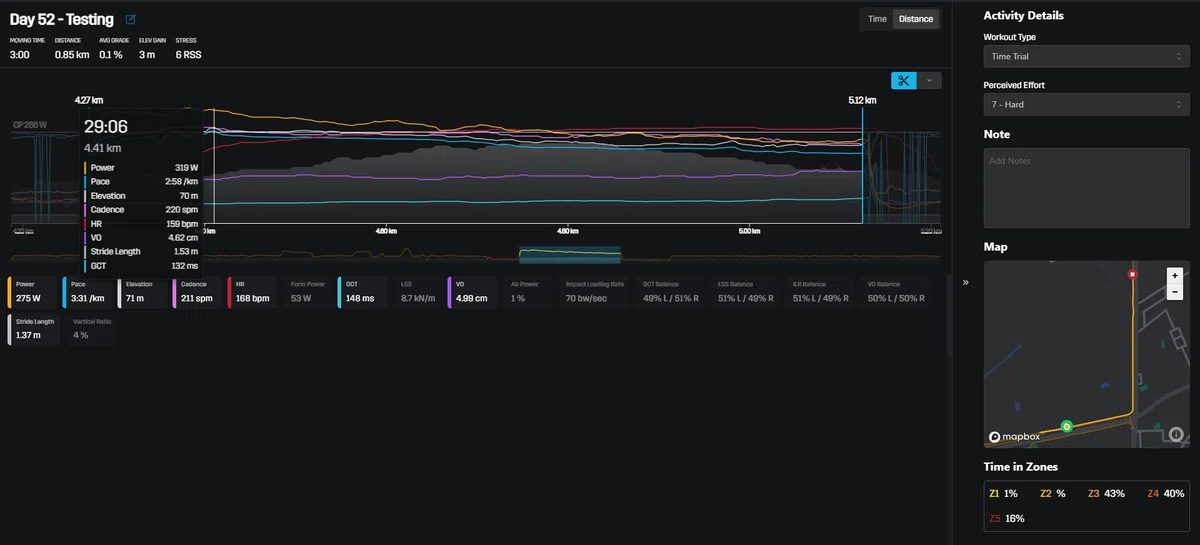Click the red end marker on the map
This screenshot has height=545, width=1200.
point(1132,274)
